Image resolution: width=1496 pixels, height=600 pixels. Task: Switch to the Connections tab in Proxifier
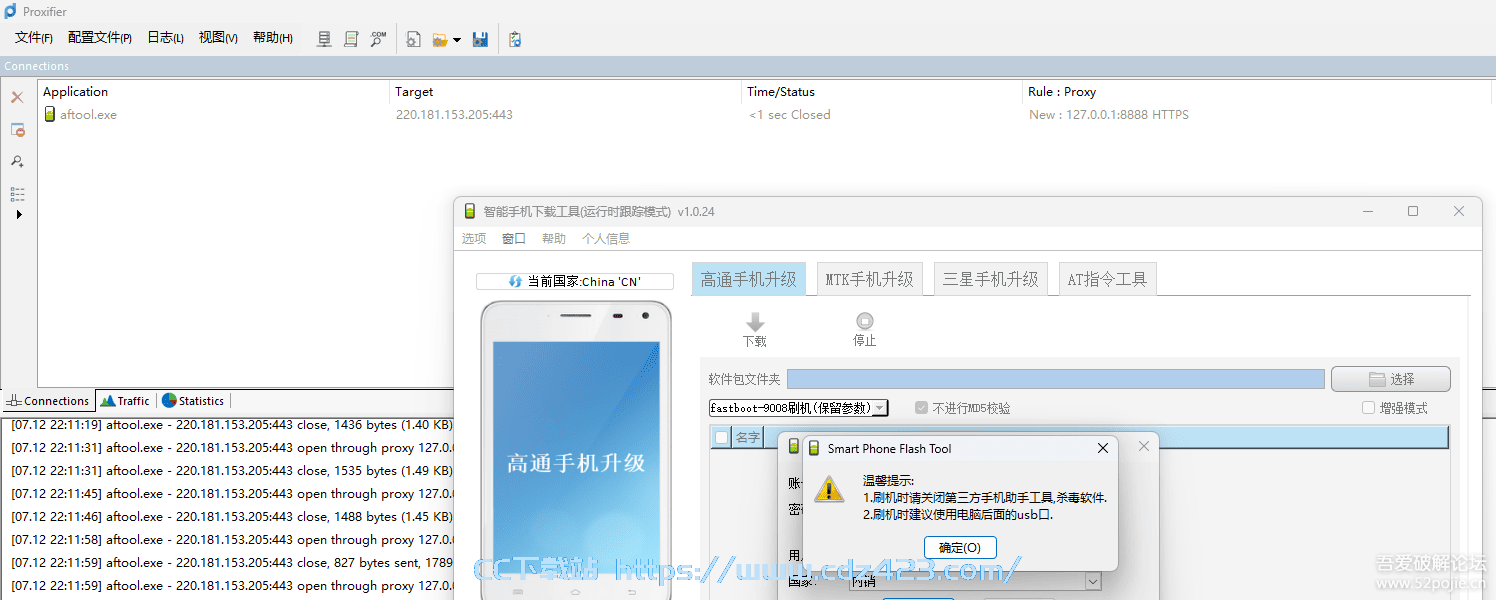click(48, 401)
